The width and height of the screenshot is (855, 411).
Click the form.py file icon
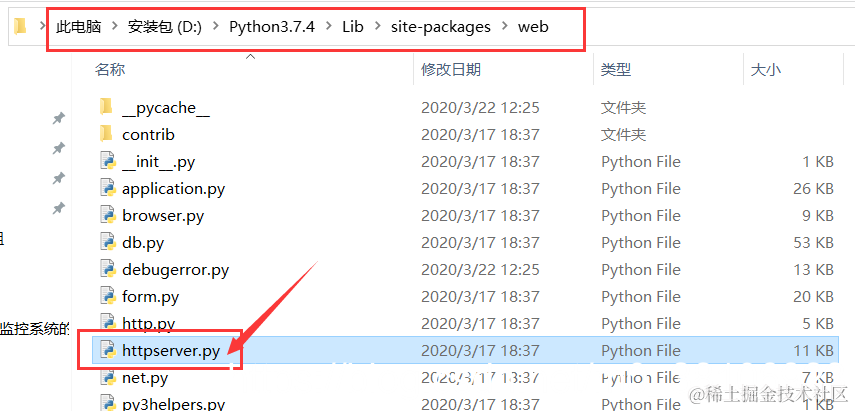tap(108, 297)
